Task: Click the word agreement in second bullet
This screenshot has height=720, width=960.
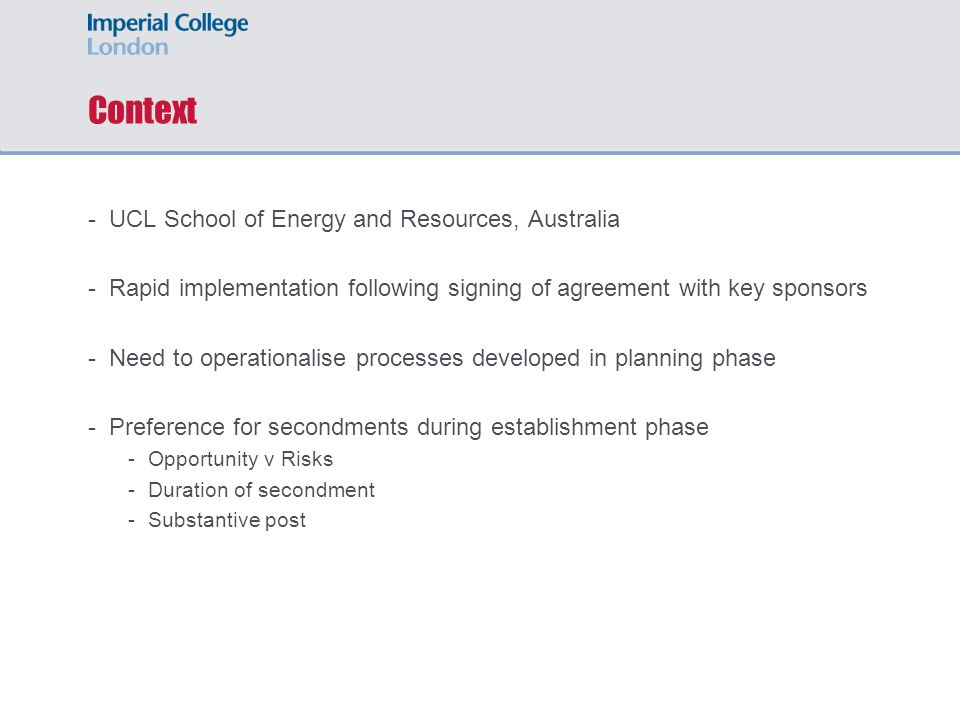Action: (613, 289)
